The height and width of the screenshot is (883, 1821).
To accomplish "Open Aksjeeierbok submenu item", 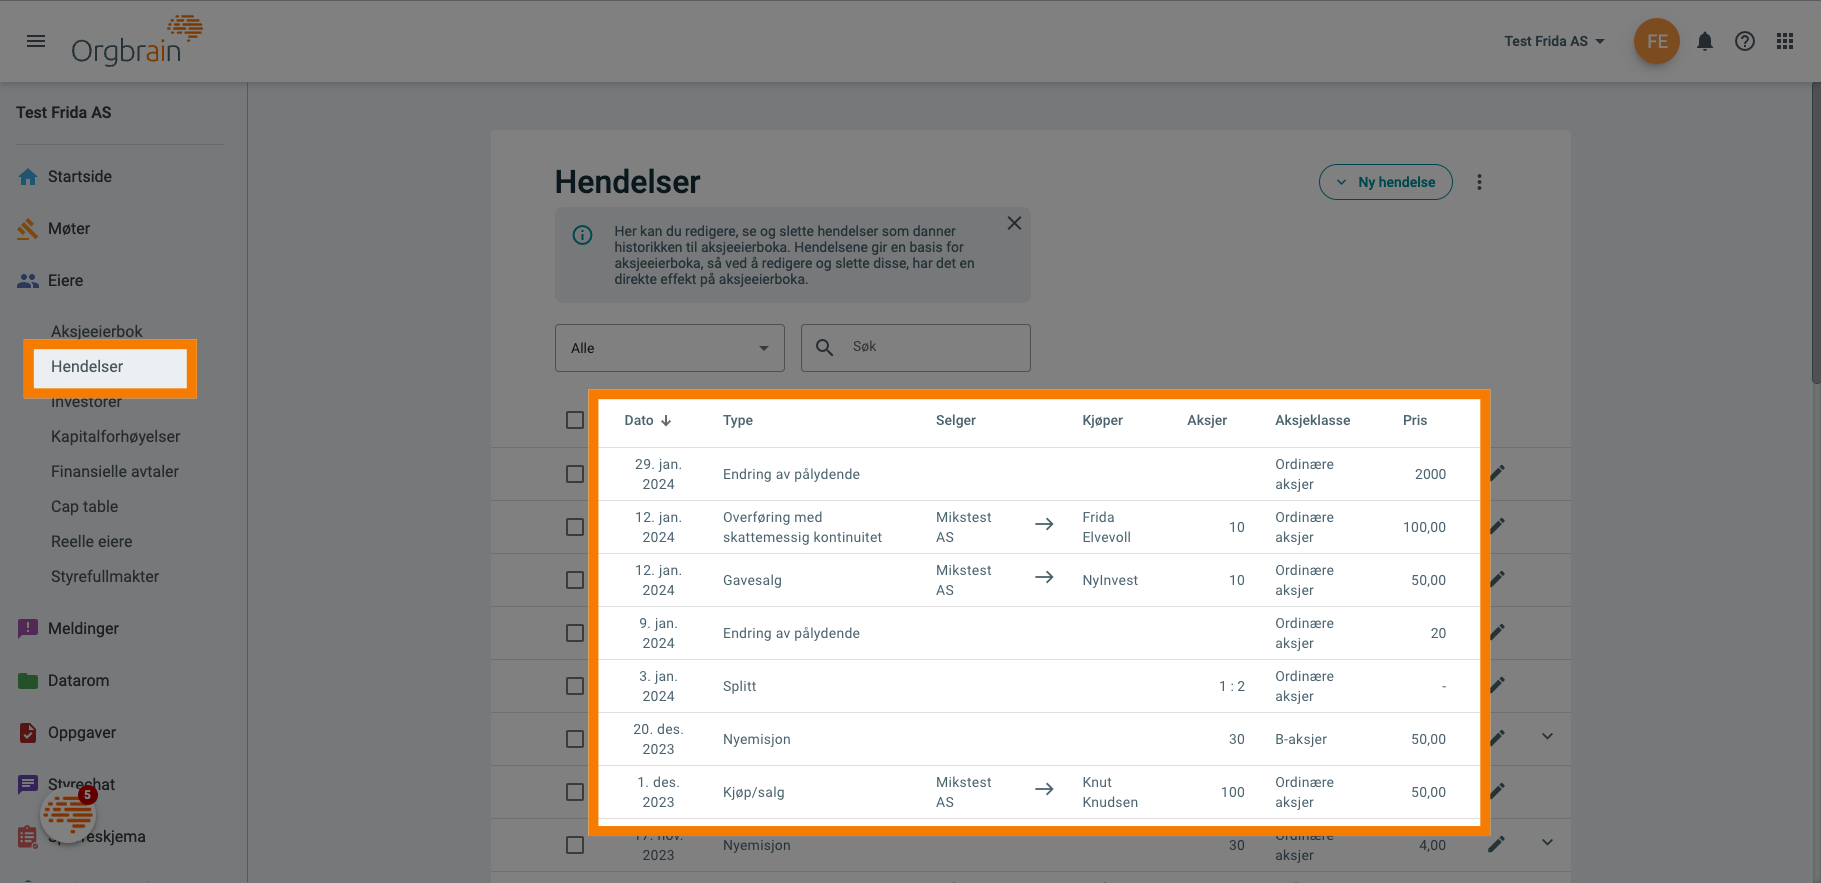I will (97, 331).
